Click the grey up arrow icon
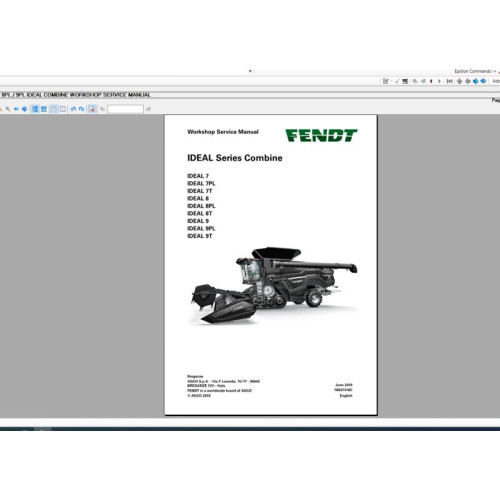The height and width of the screenshot is (500, 500). (459, 81)
